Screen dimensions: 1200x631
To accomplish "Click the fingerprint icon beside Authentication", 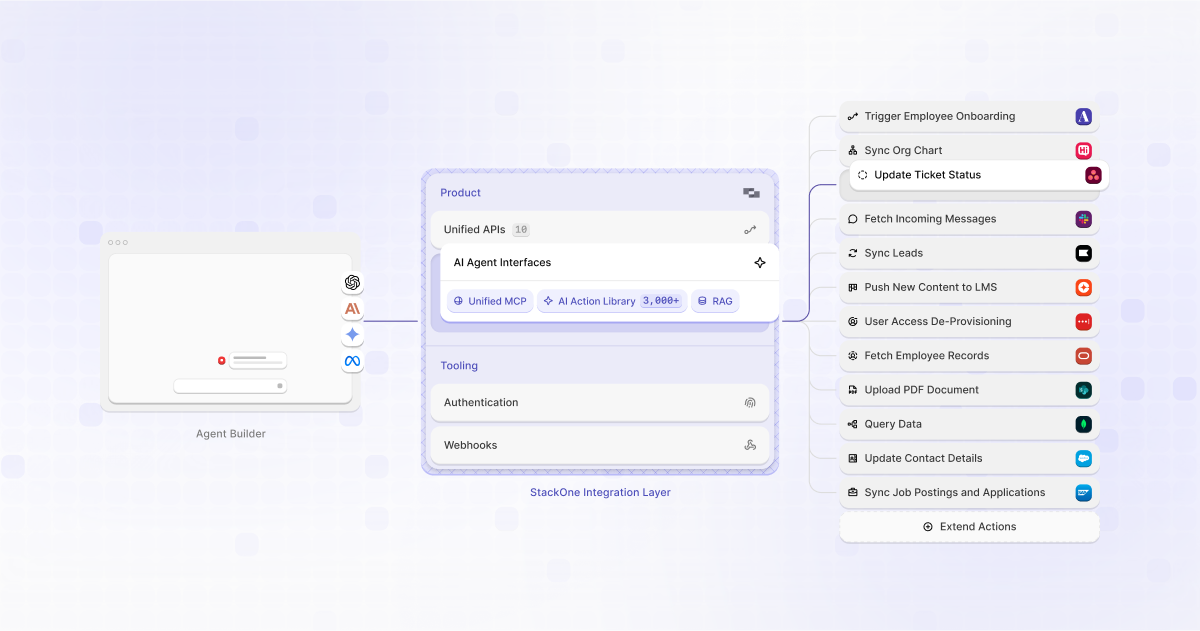I will coord(750,402).
